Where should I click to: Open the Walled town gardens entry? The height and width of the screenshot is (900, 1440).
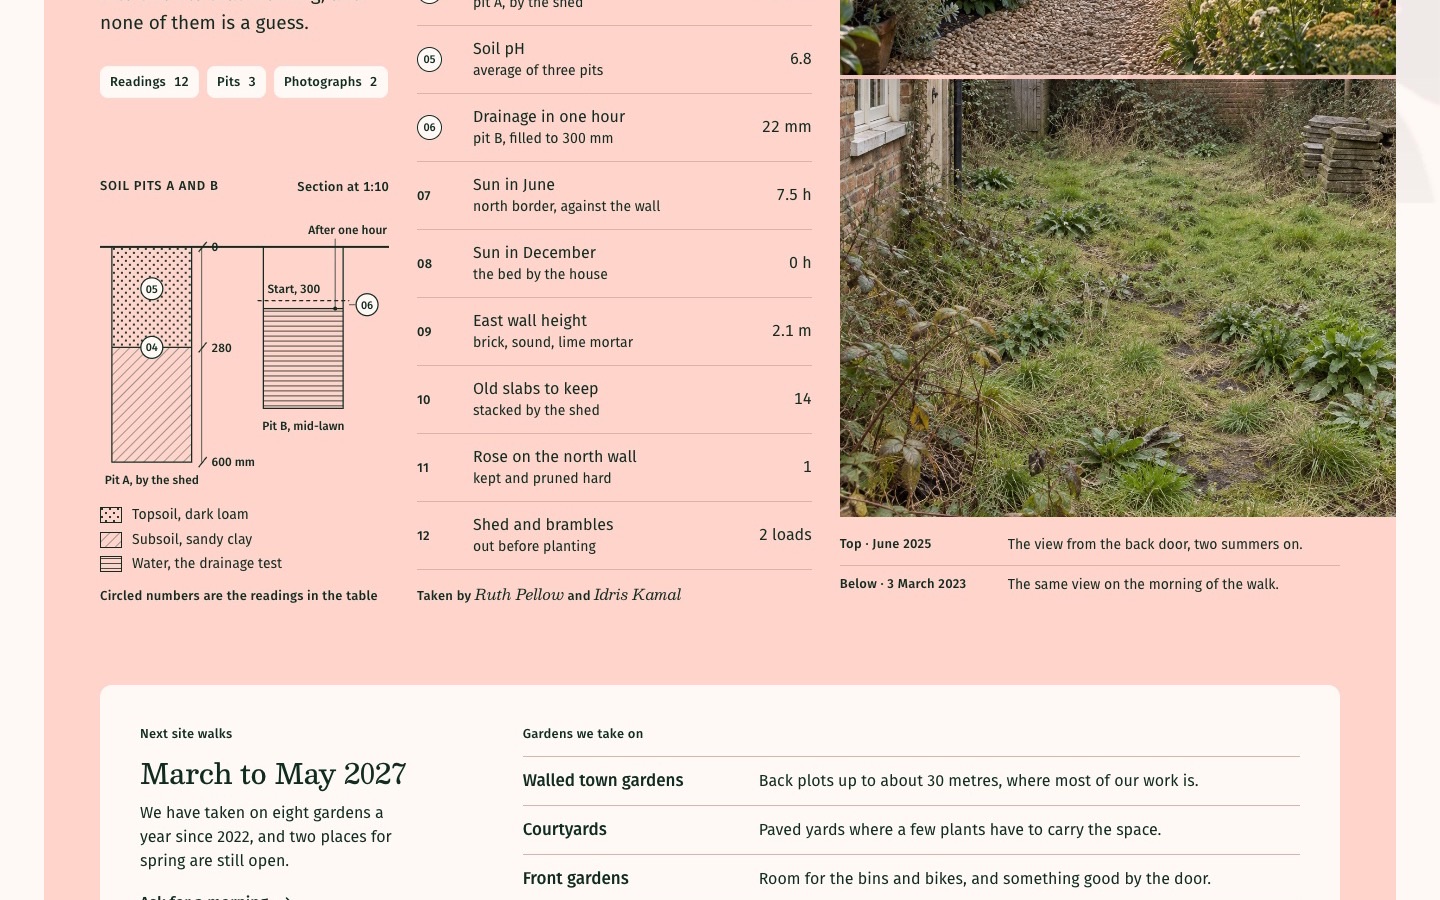coord(911,781)
